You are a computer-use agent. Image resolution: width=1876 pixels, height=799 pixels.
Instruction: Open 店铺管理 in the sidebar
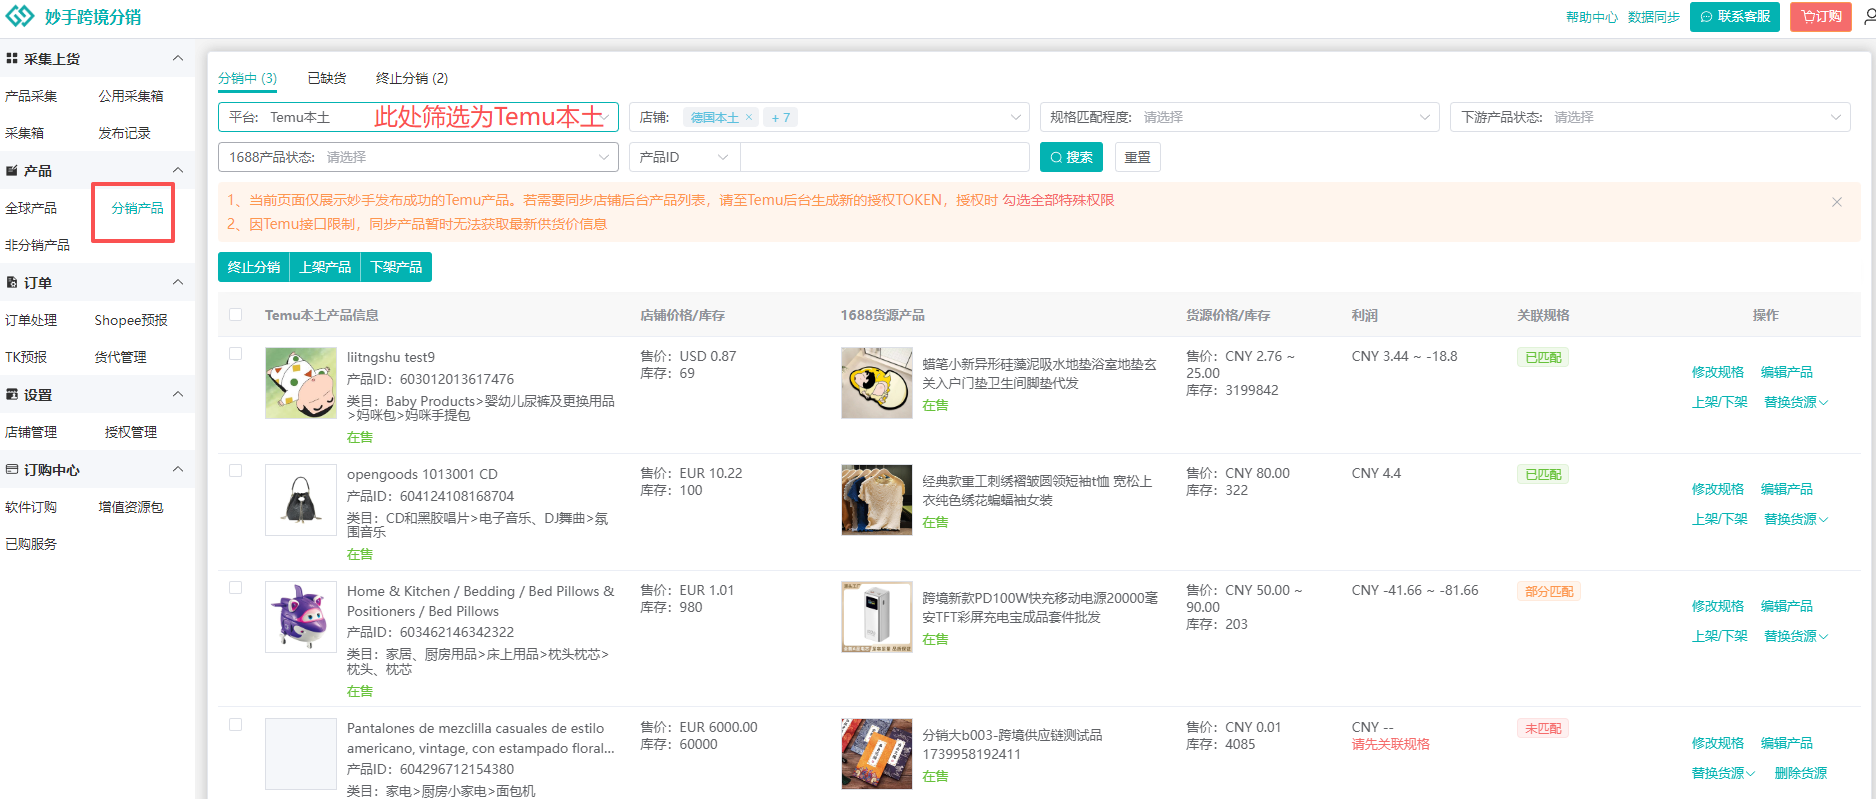coord(31,432)
